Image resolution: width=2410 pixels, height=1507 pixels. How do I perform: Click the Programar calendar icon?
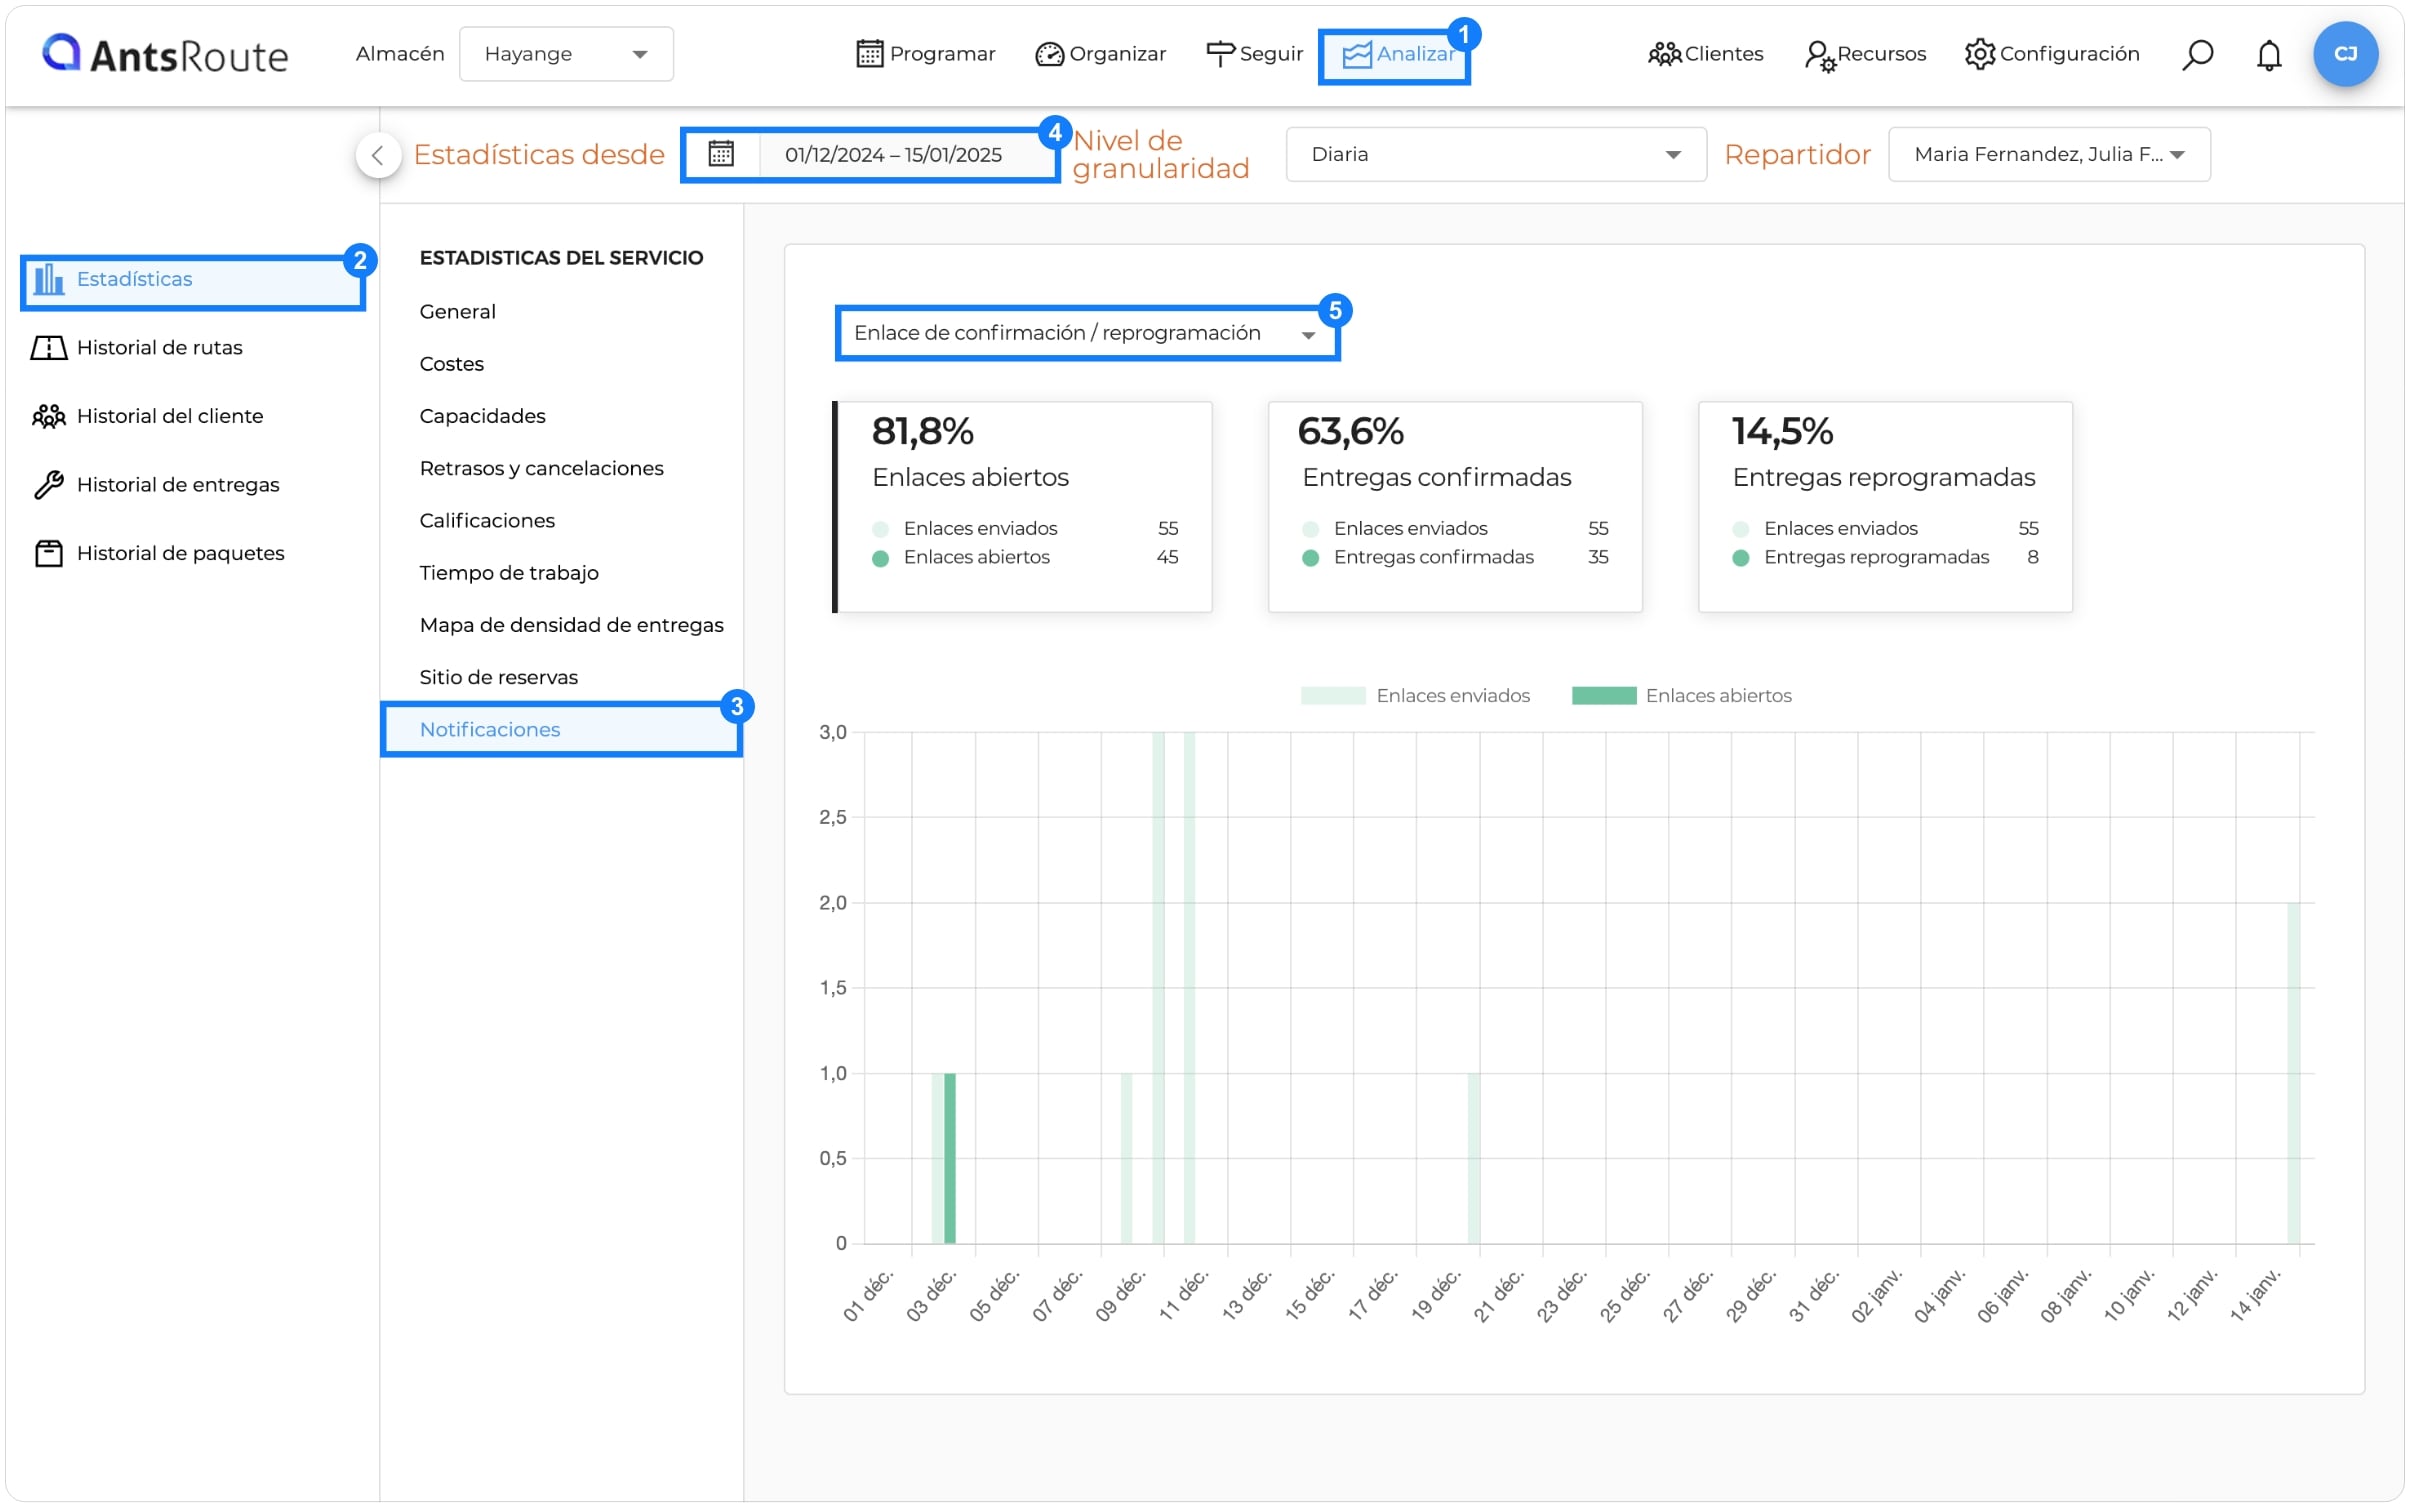click(869, 54)
